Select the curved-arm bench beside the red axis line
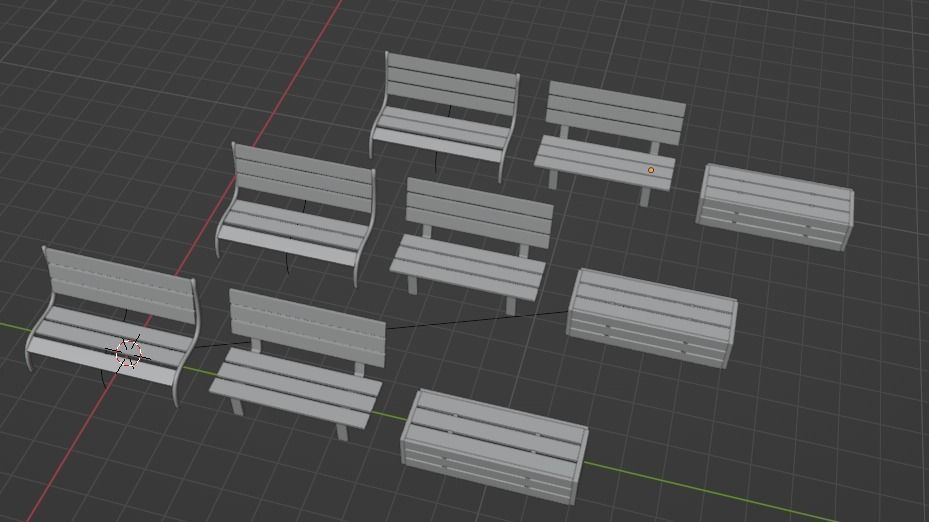The height and width of the screenshot is (522, 929). [295, 214]
